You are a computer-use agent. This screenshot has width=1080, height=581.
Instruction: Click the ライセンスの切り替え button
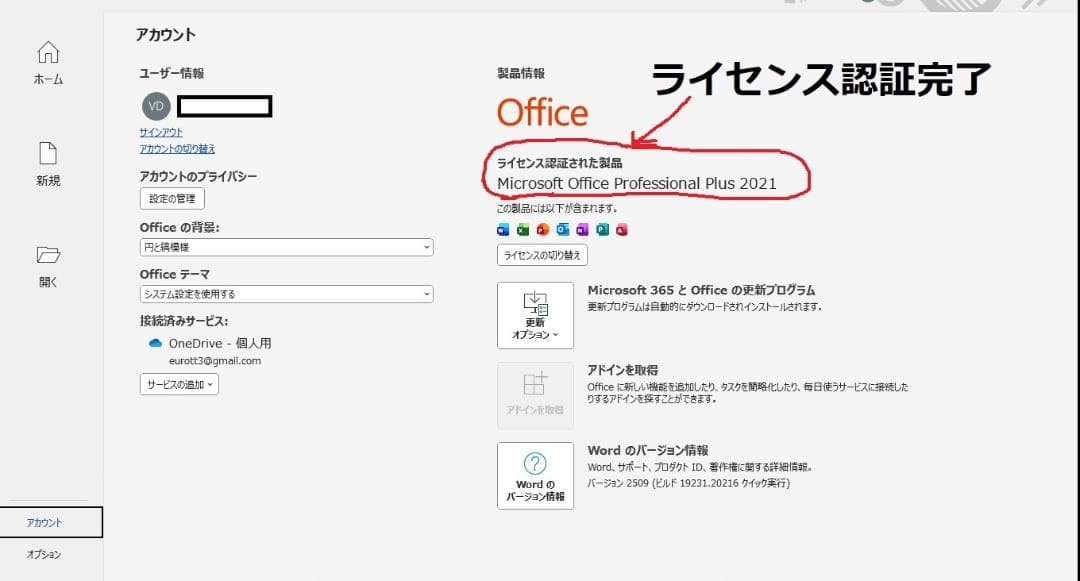click(x=541, y=255)
